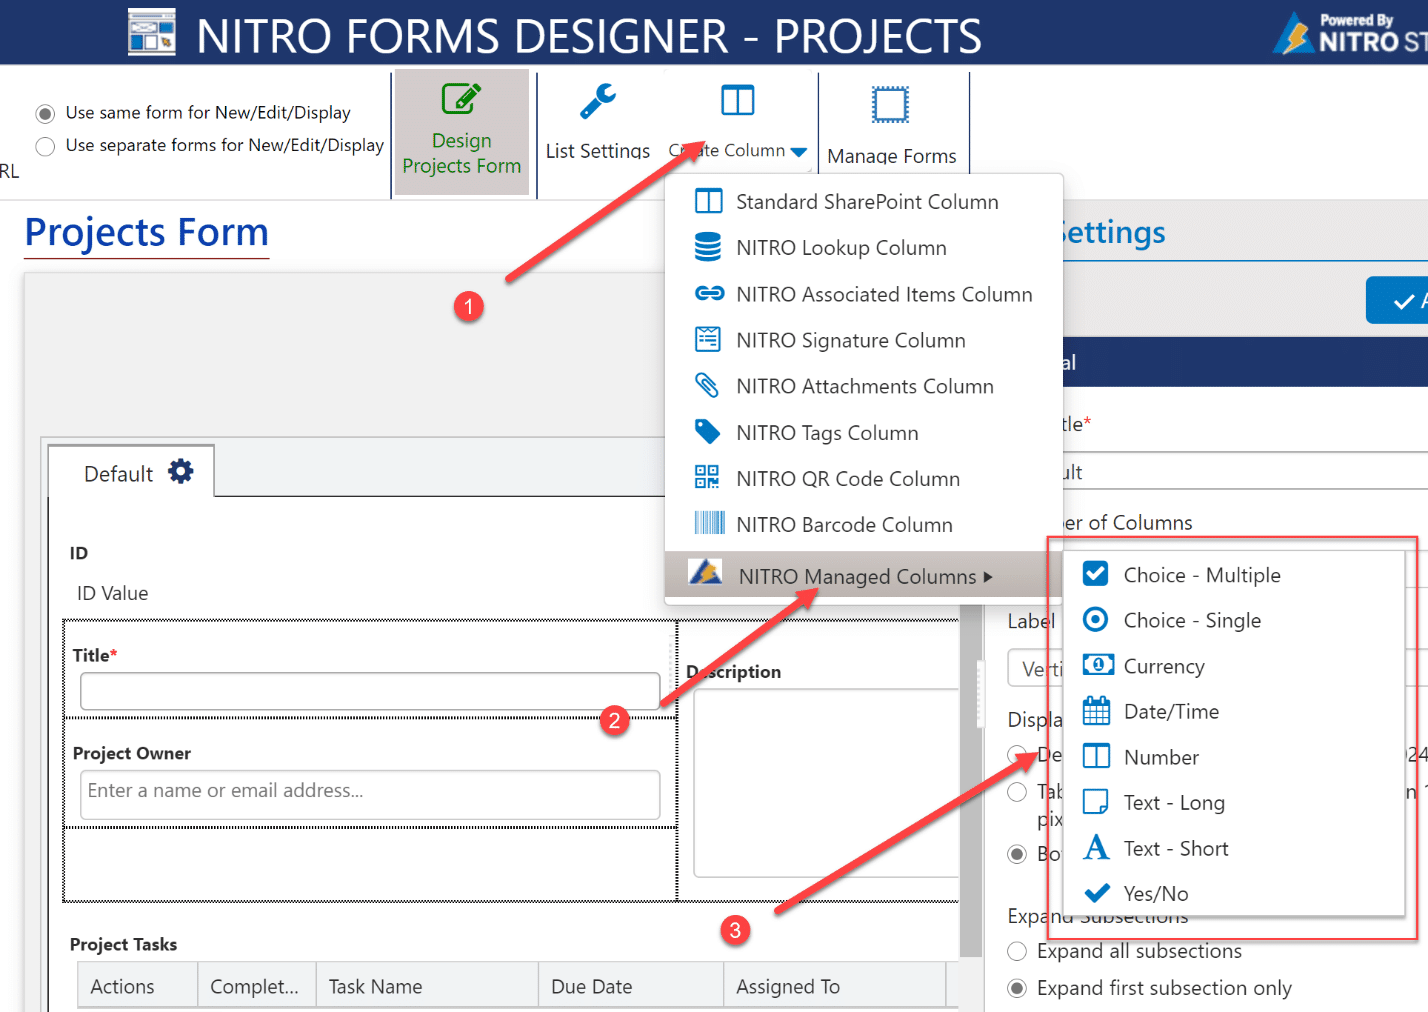This screenshot has width=1428, height=1012.
Task: Open the Projects Form heading link
Action: coord(147,232)
